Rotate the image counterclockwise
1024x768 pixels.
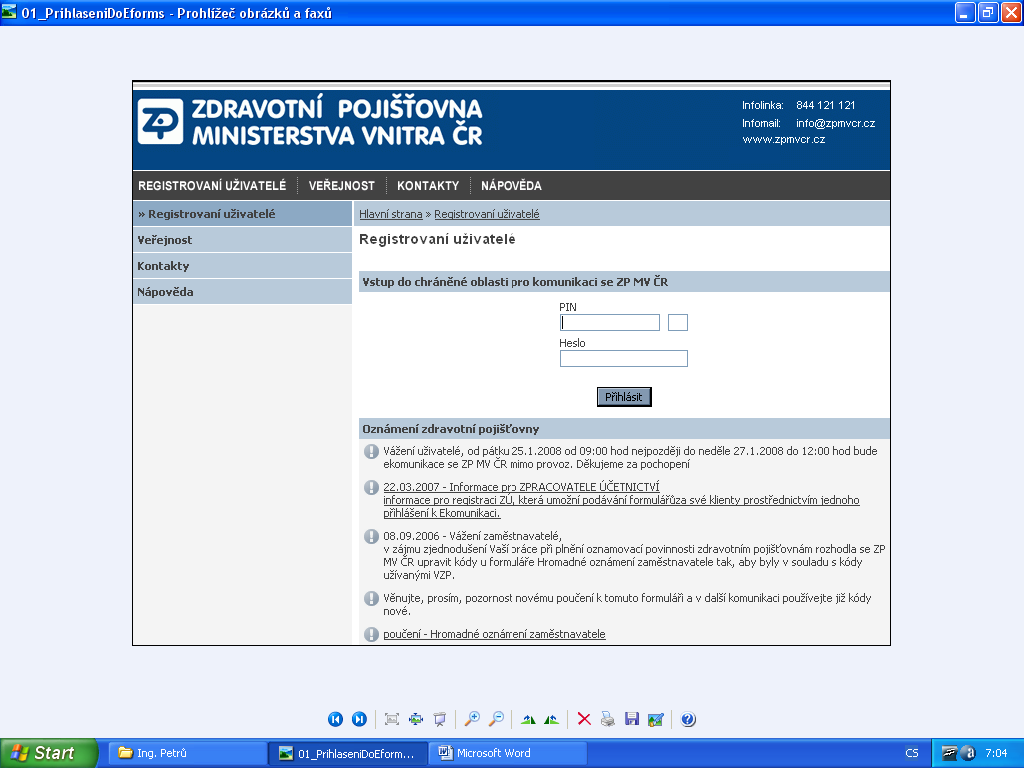(552, 719)
